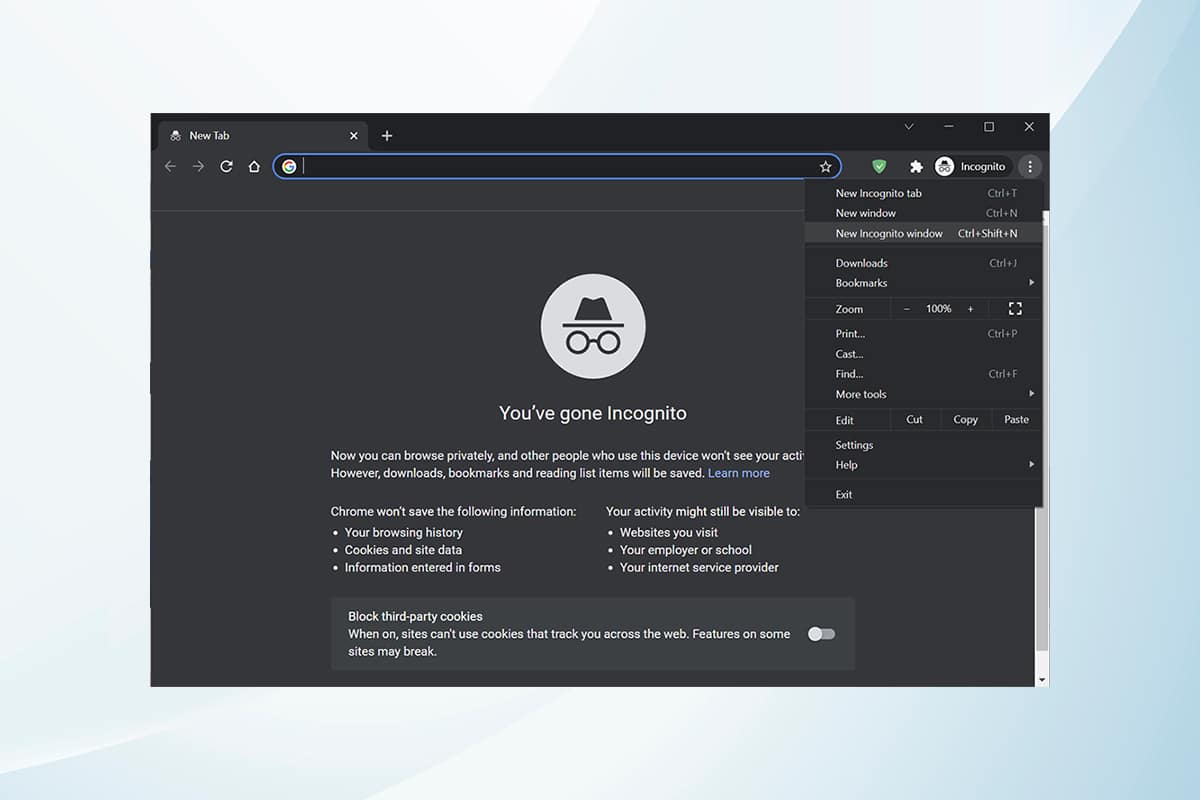The width and height of the screenshot is (1200, 800).
Task: Click the back navigation arrow
Action: (170, 166)
